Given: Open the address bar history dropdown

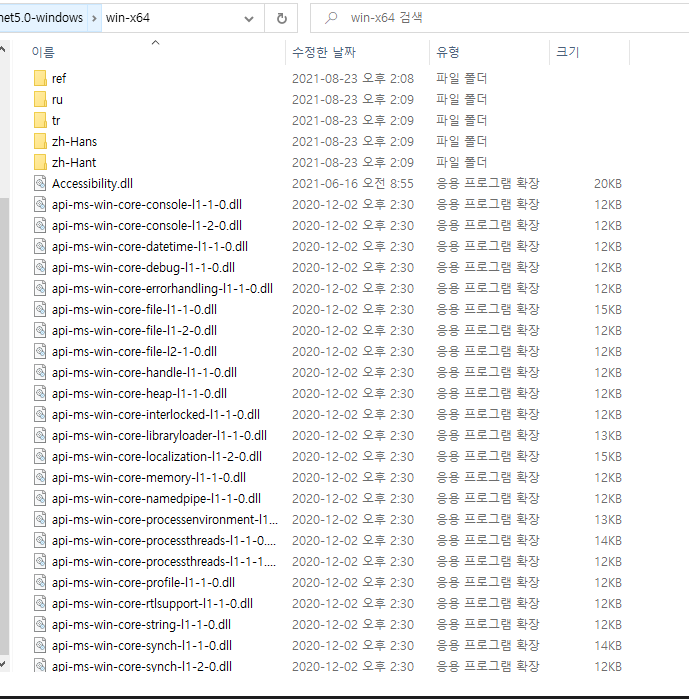Looking at the screenshot, I should click(249, 19).
